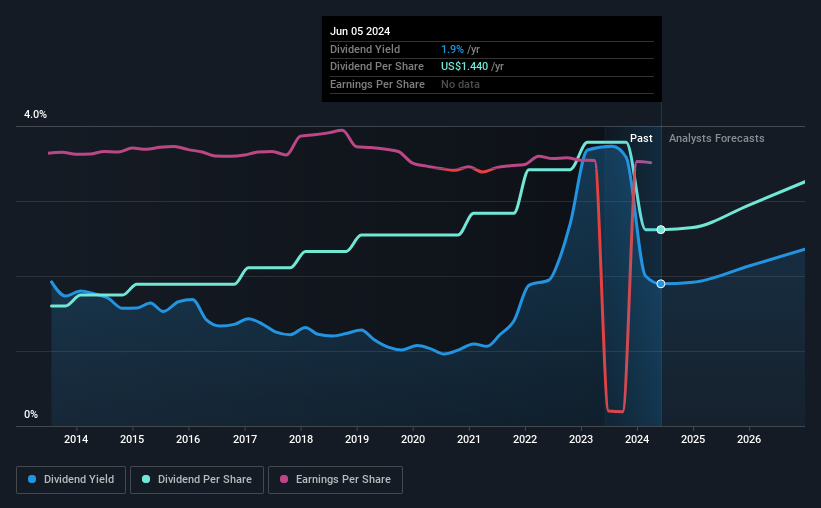821x508 pixels.
Task: Click the 0% y-axis label
Action: [x=31, y=414]
